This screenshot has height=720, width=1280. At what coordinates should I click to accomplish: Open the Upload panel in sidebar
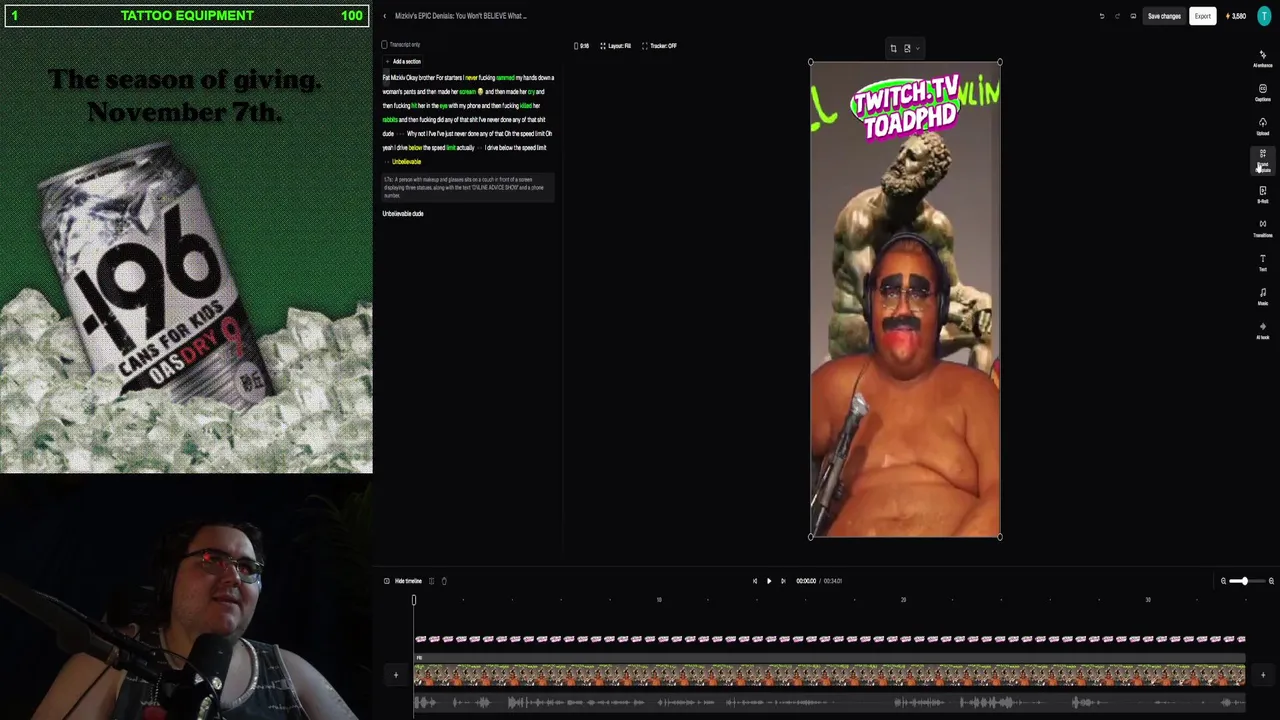tap(1262, 126)
